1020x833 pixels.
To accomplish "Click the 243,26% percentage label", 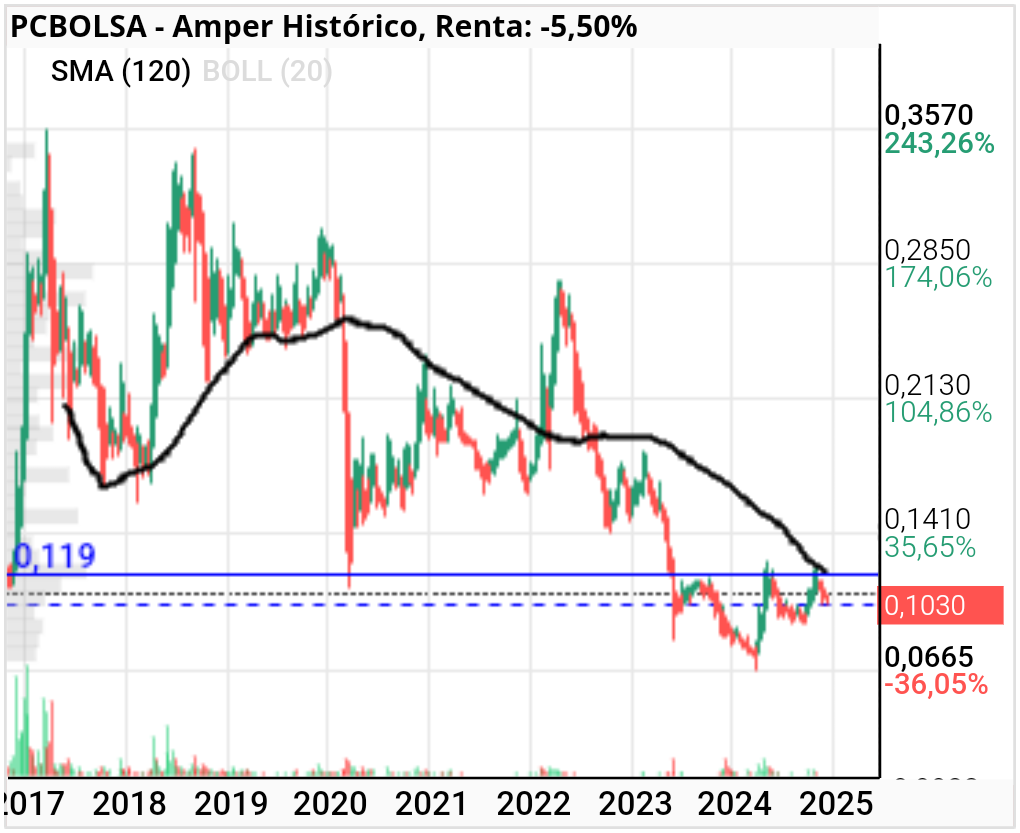I will 939,143.
